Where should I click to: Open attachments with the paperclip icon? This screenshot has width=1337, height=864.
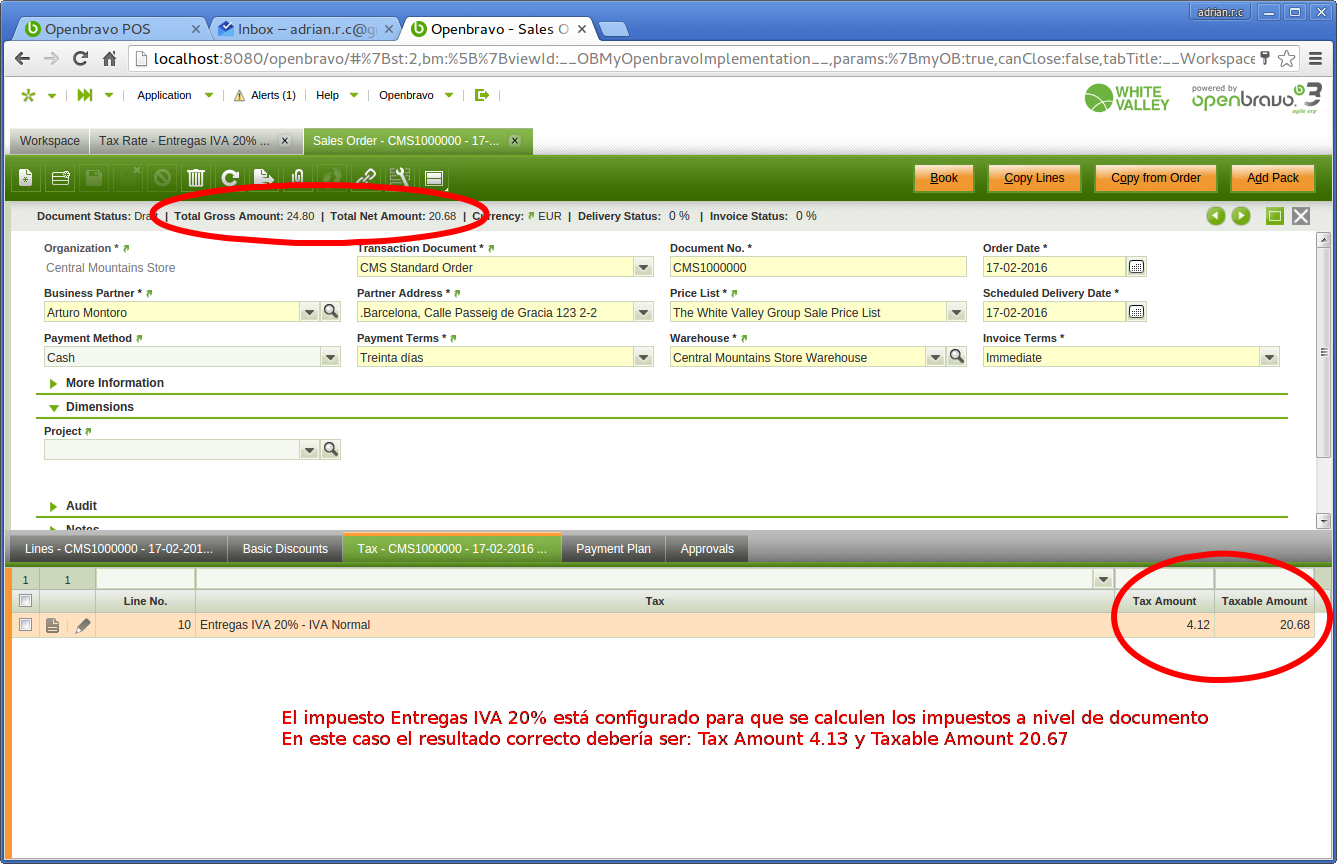(x=298, y=178)
